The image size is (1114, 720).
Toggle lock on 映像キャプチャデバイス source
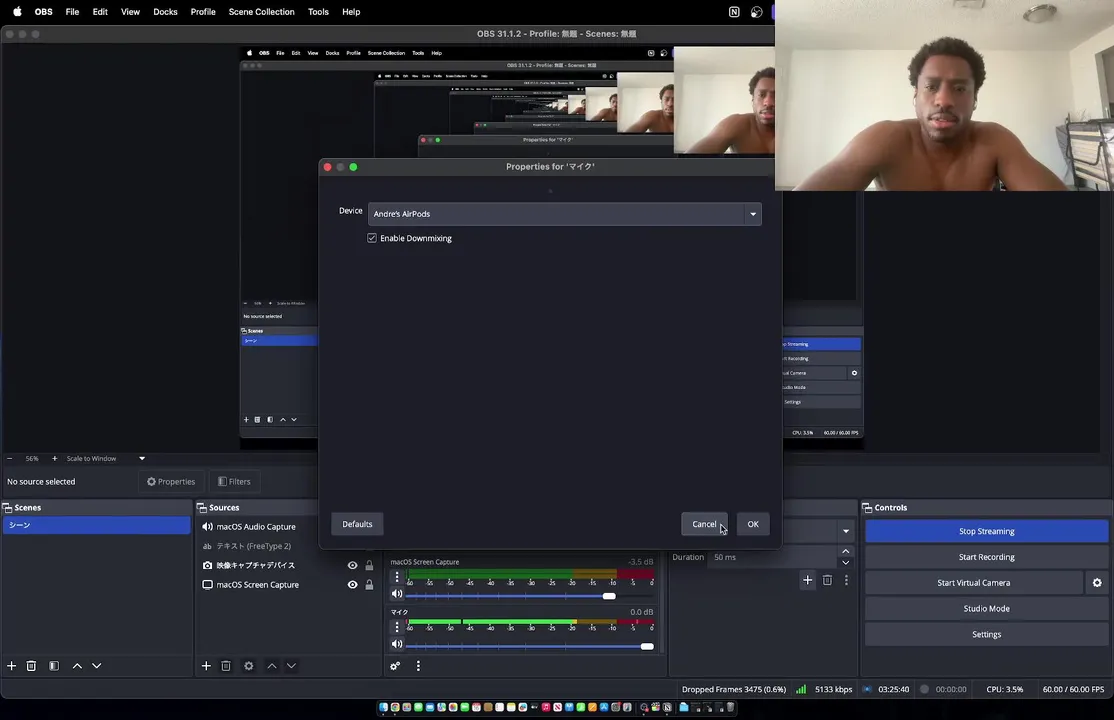coord(369,566)
